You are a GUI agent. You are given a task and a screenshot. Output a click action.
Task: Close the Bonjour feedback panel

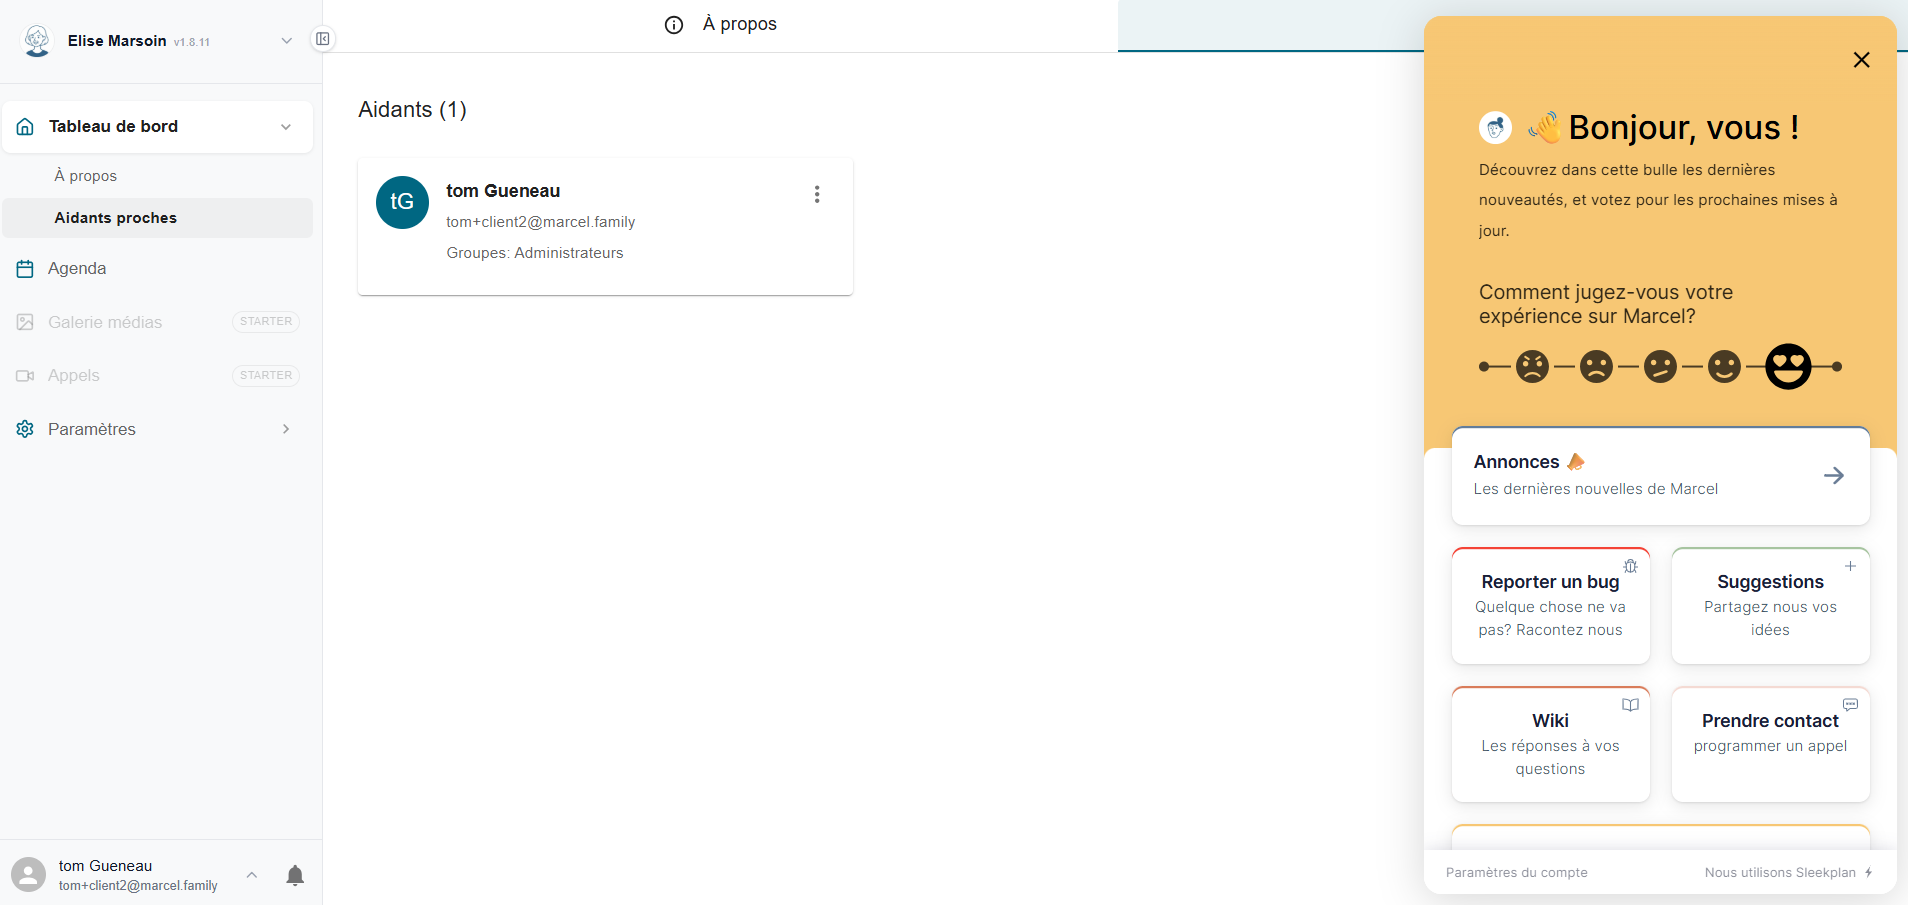pos(1861,60)
